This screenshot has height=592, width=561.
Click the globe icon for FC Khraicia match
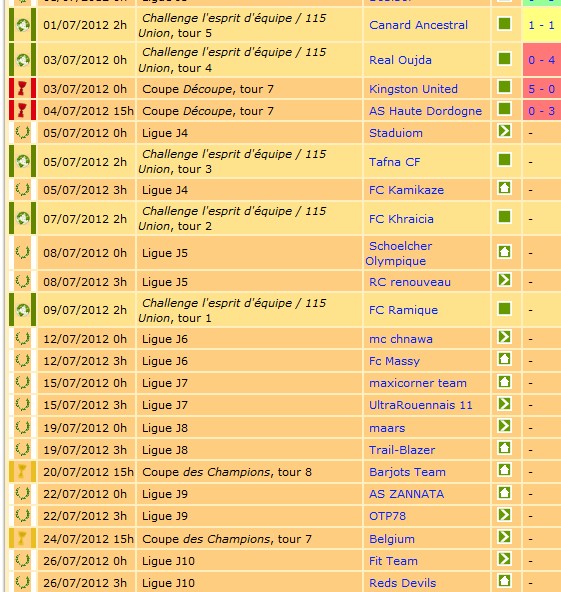(x=23, y=218)
